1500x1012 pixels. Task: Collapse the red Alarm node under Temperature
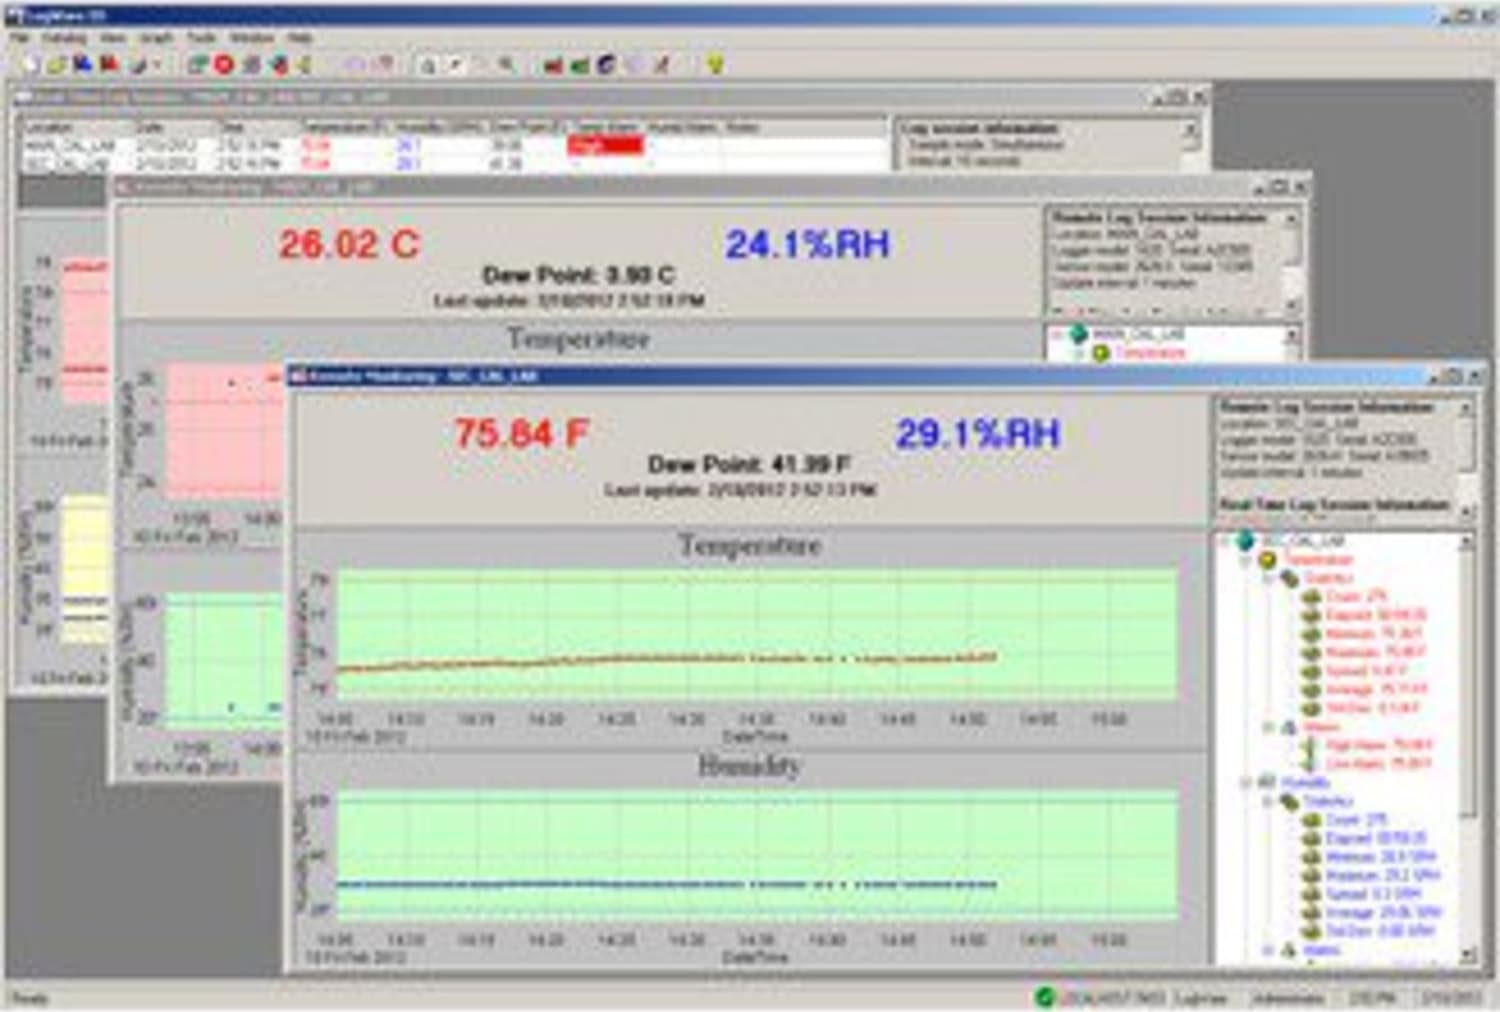coord(1268,727)
